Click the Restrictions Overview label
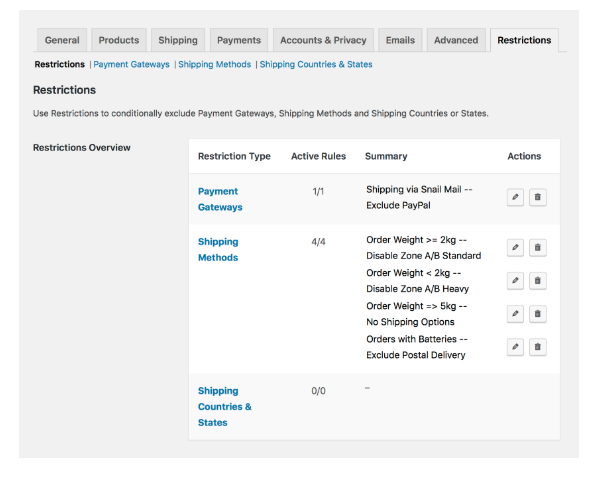 82,147
